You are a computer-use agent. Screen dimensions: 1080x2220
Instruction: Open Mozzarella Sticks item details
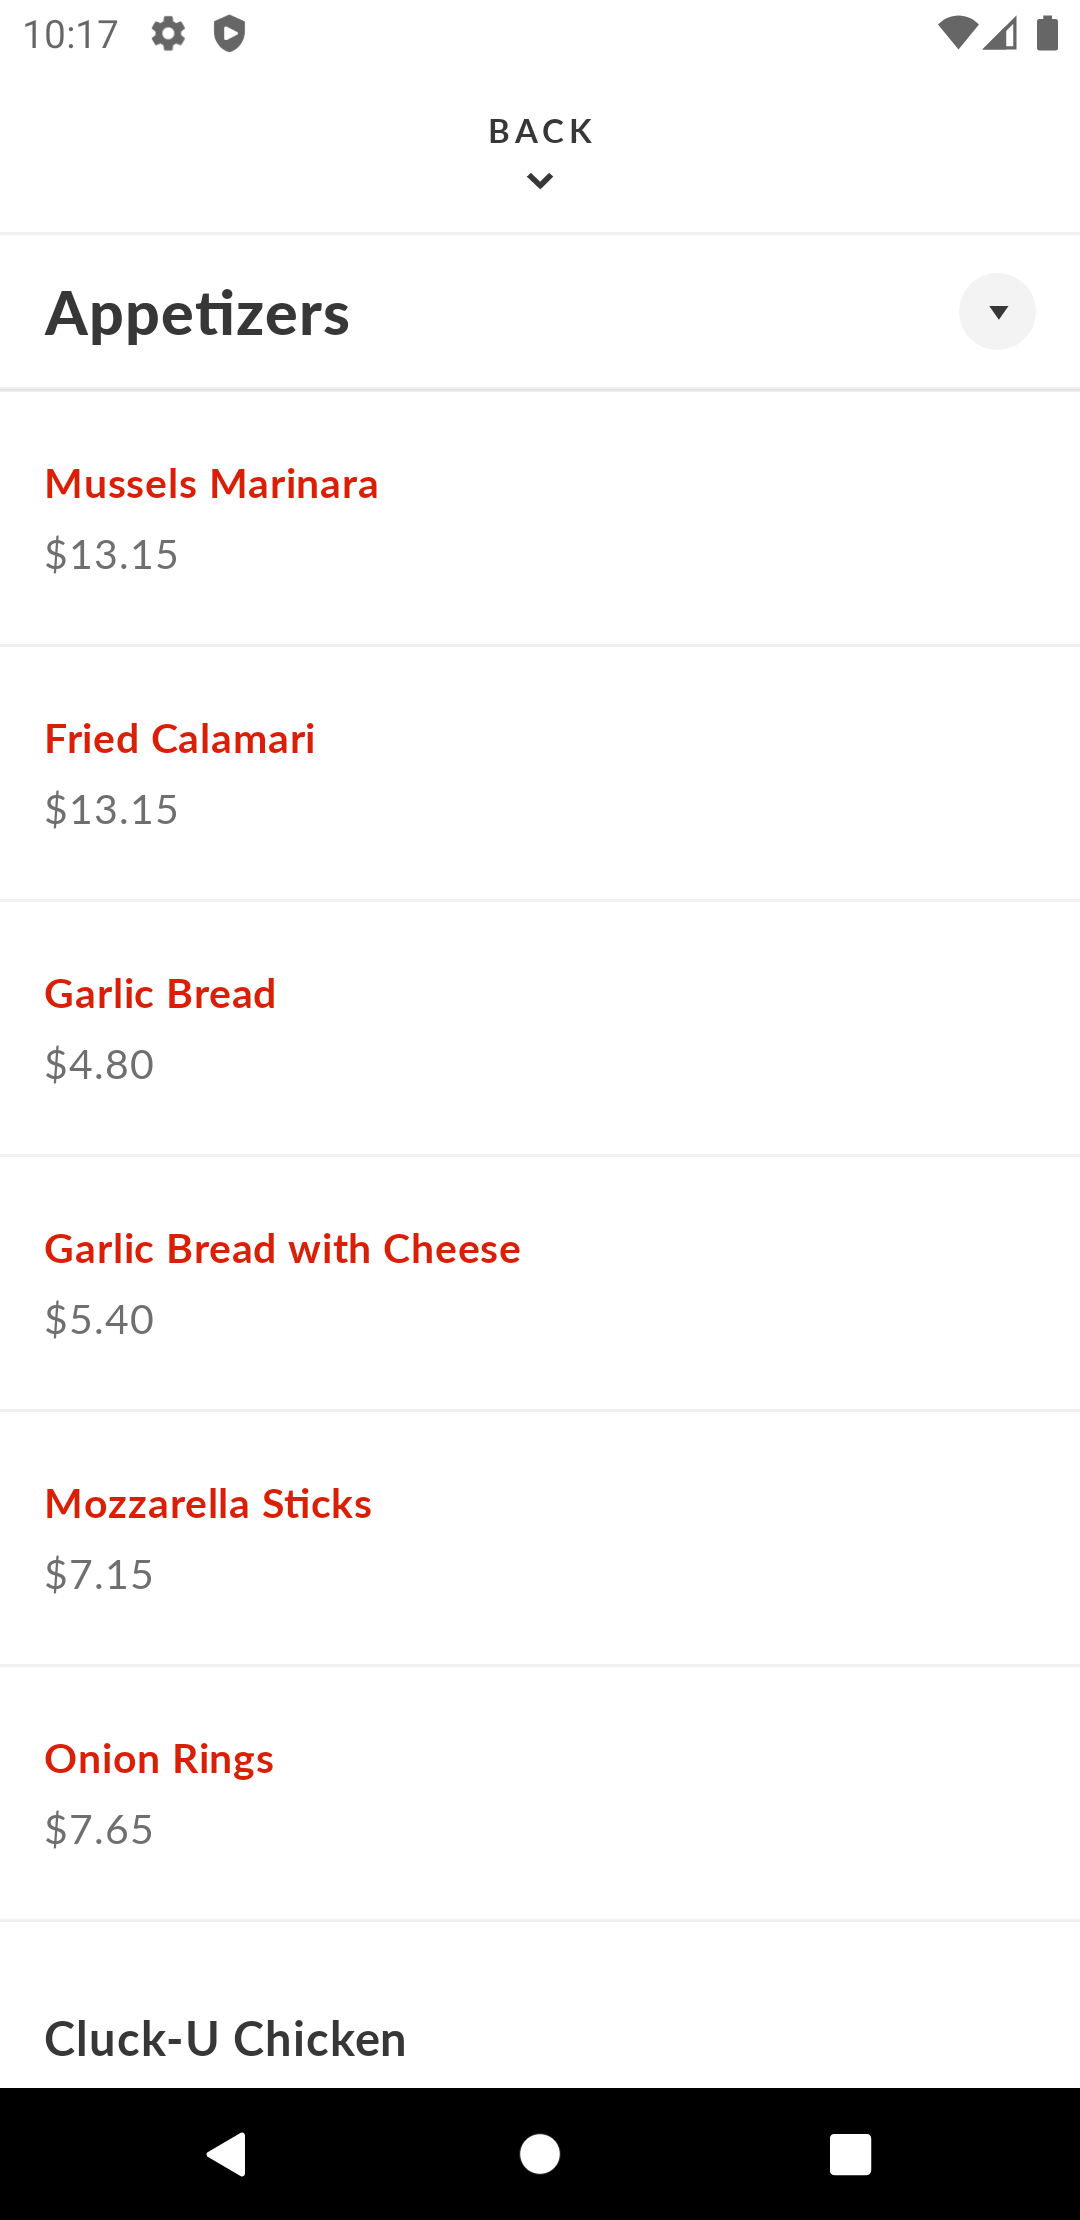208,1504
